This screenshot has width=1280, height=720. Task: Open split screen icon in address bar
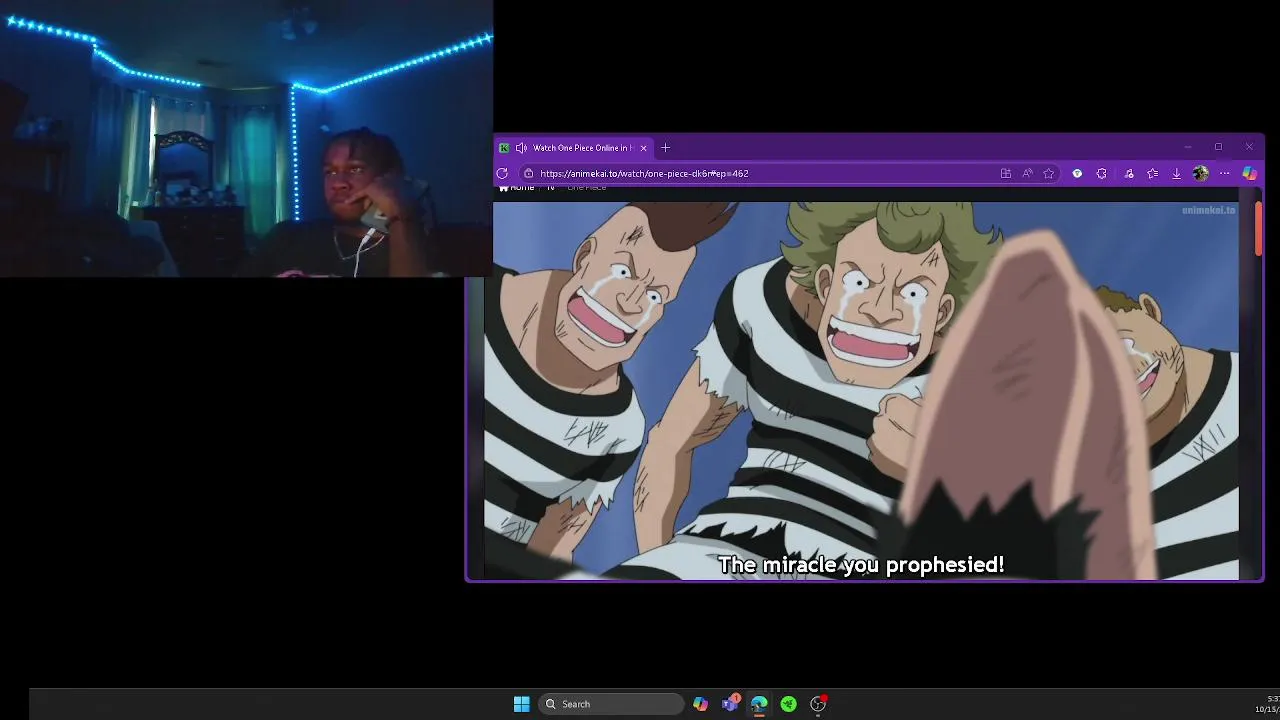click(1005, 173)
